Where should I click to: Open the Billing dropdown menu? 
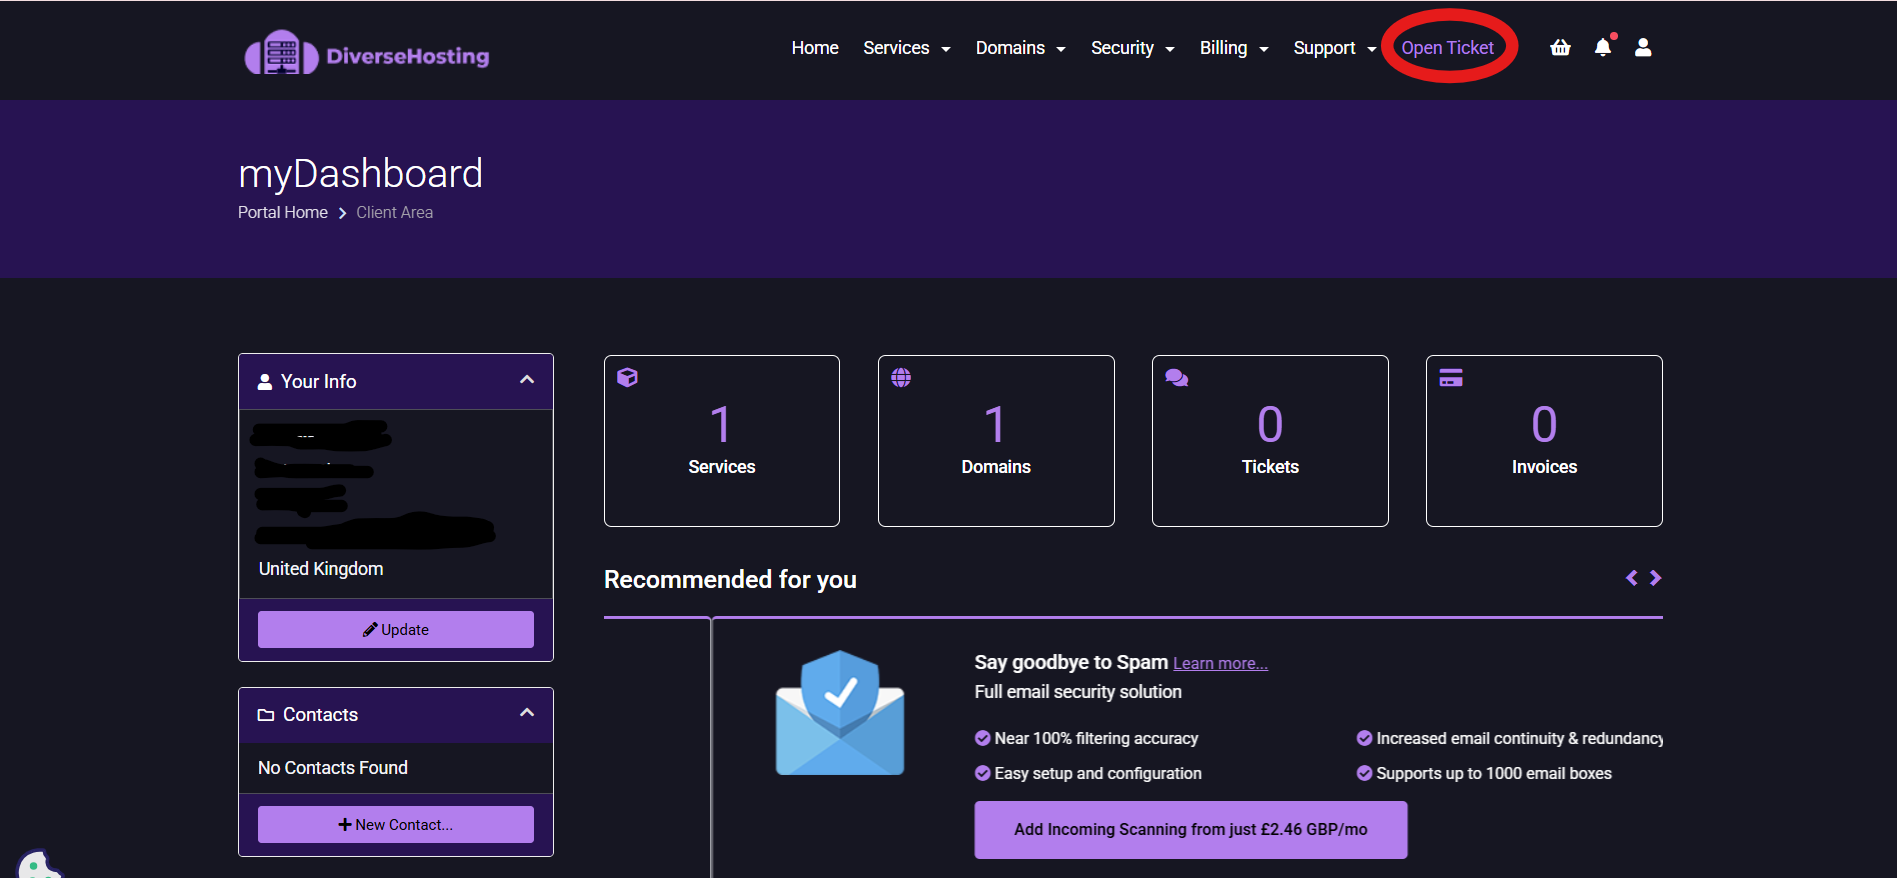(x=1233, y=48)
